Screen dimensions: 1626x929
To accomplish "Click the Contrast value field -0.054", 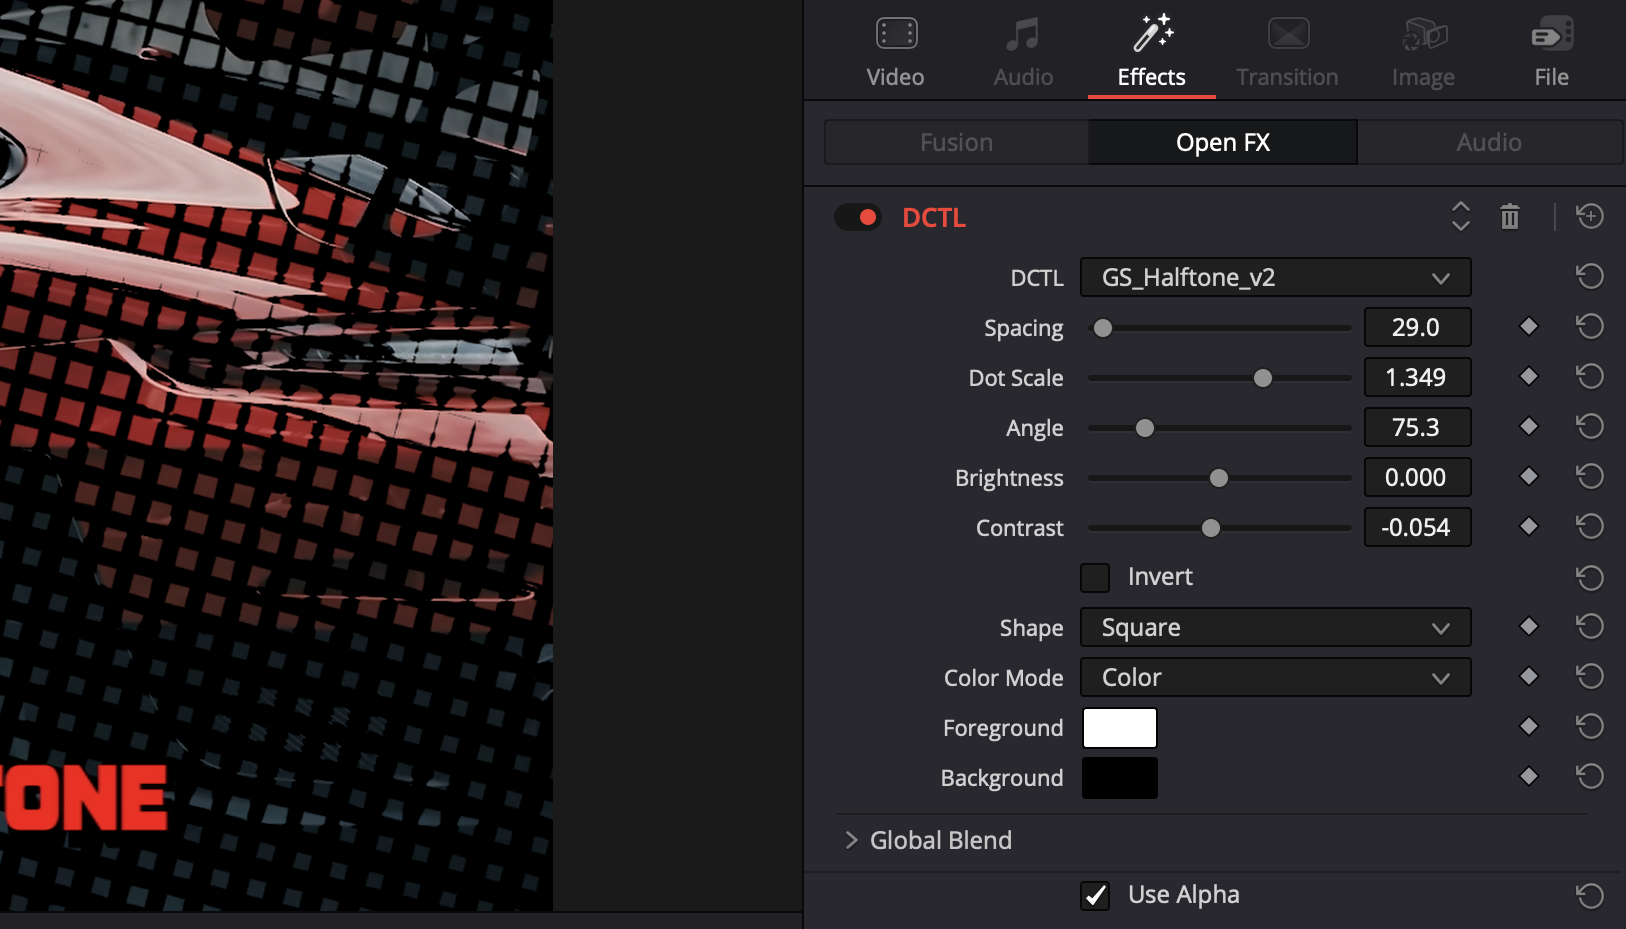I will (x=1417, y=527).
